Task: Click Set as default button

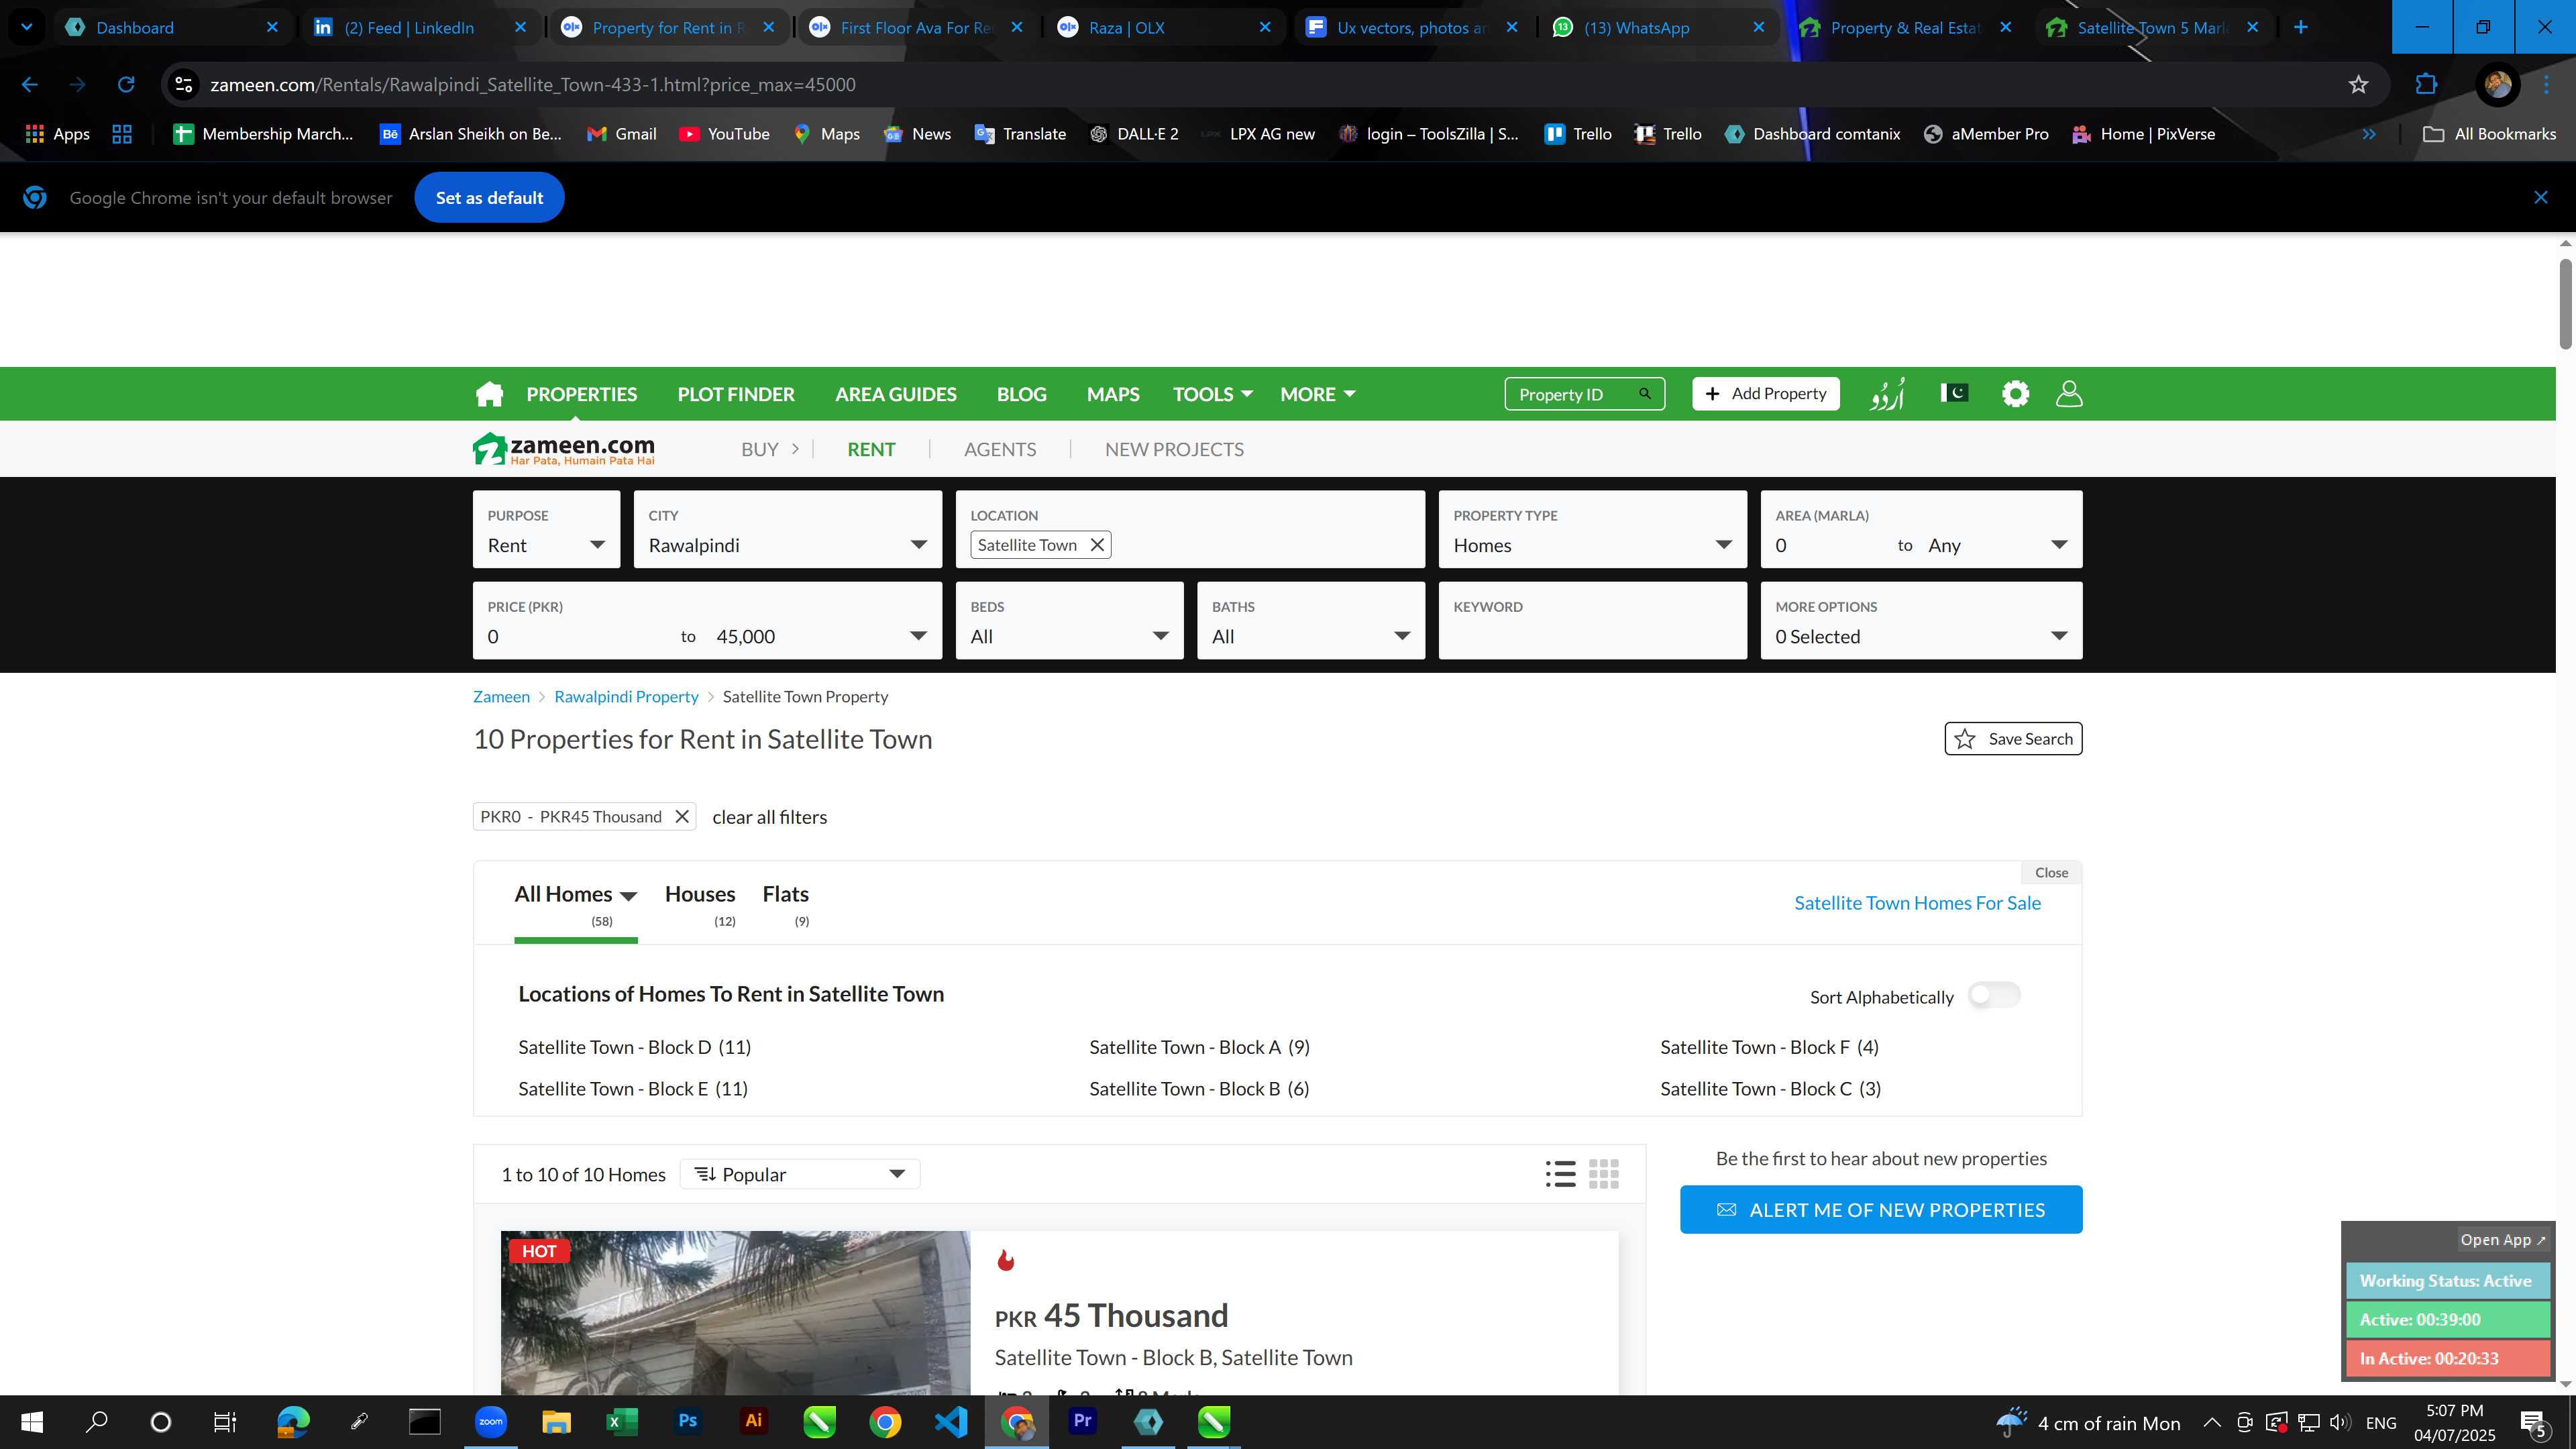Action: pos(489,198)
